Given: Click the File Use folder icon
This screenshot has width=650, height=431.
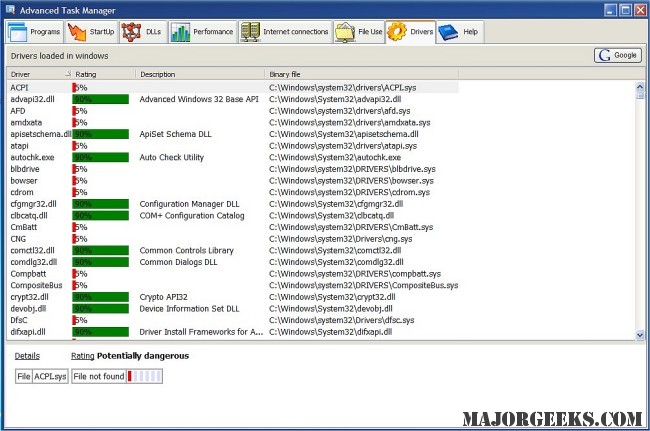Looking at the screenshot, I should coord(345,32).
